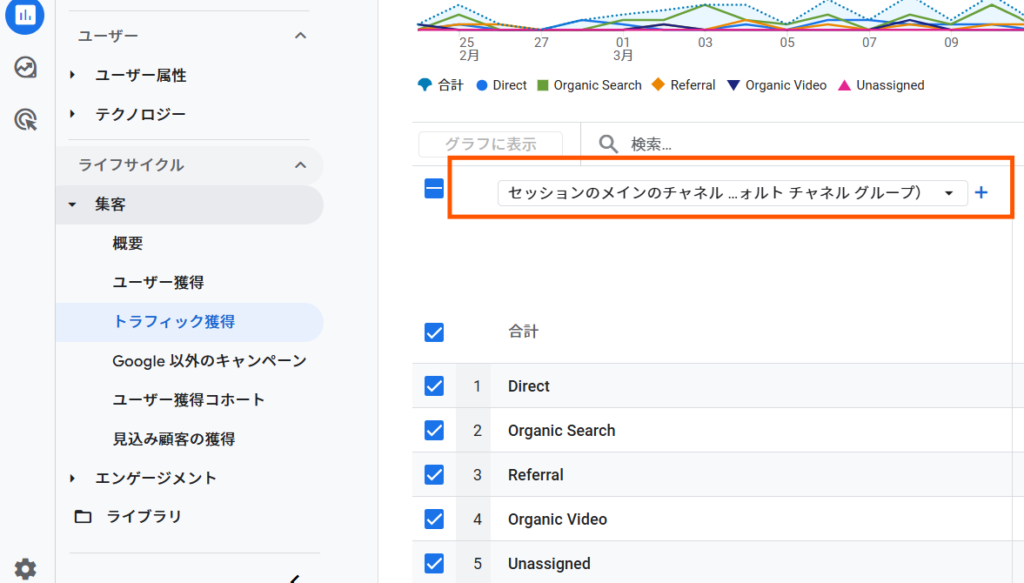Uncheck the Direct row checkbox
This screenshot has height=583, width=1024.
tap(434, 386)
